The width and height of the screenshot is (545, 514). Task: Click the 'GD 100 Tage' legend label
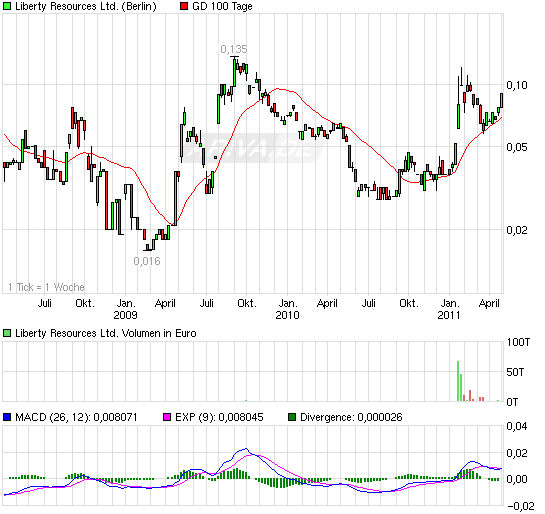(222, 6)
